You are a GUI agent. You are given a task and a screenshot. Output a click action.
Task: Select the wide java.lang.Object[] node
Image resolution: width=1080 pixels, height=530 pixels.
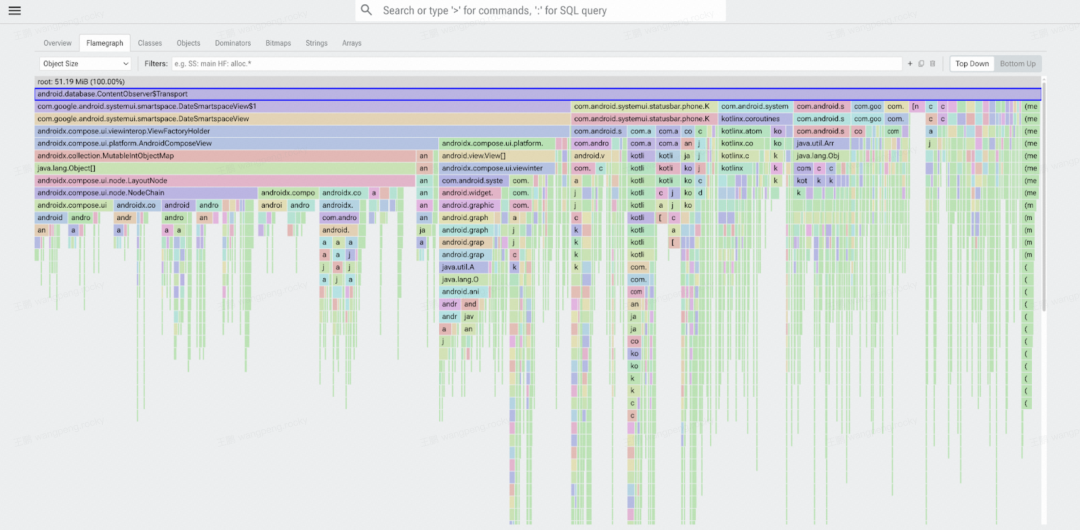pos(225,168)
